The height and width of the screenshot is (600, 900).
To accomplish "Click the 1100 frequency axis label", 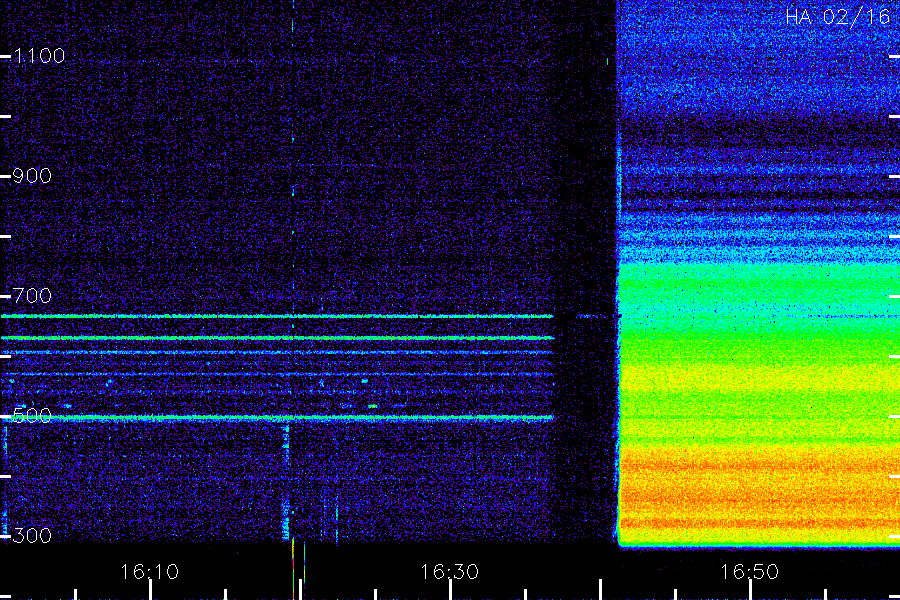I will click(x=39, y=56).
